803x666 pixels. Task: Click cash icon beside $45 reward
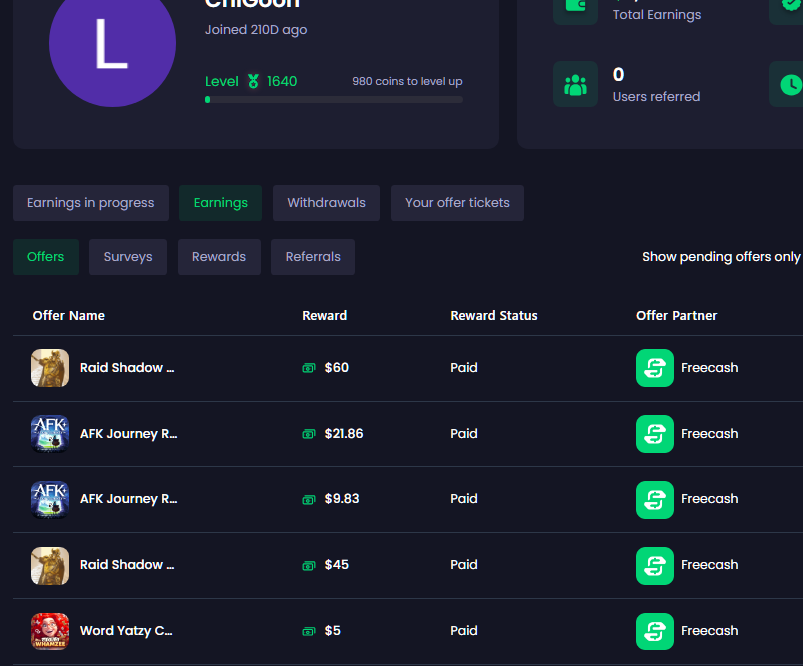pos(309,566)
